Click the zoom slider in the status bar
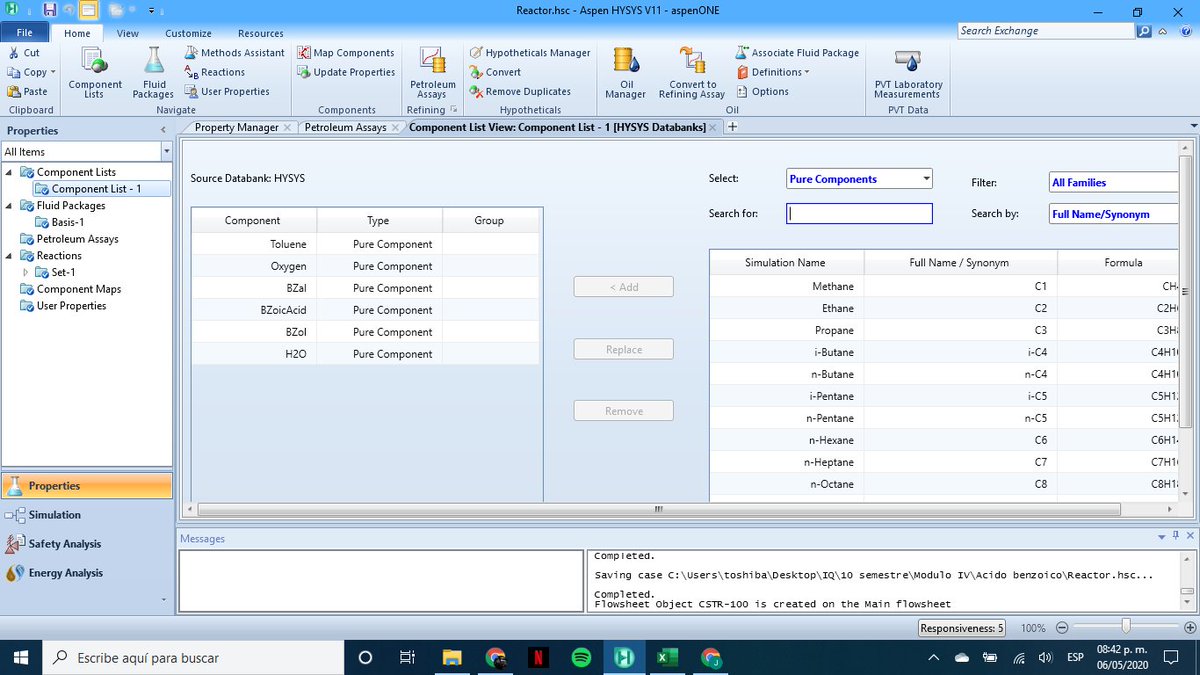 pyautogui.click(x=1127, y=627)
